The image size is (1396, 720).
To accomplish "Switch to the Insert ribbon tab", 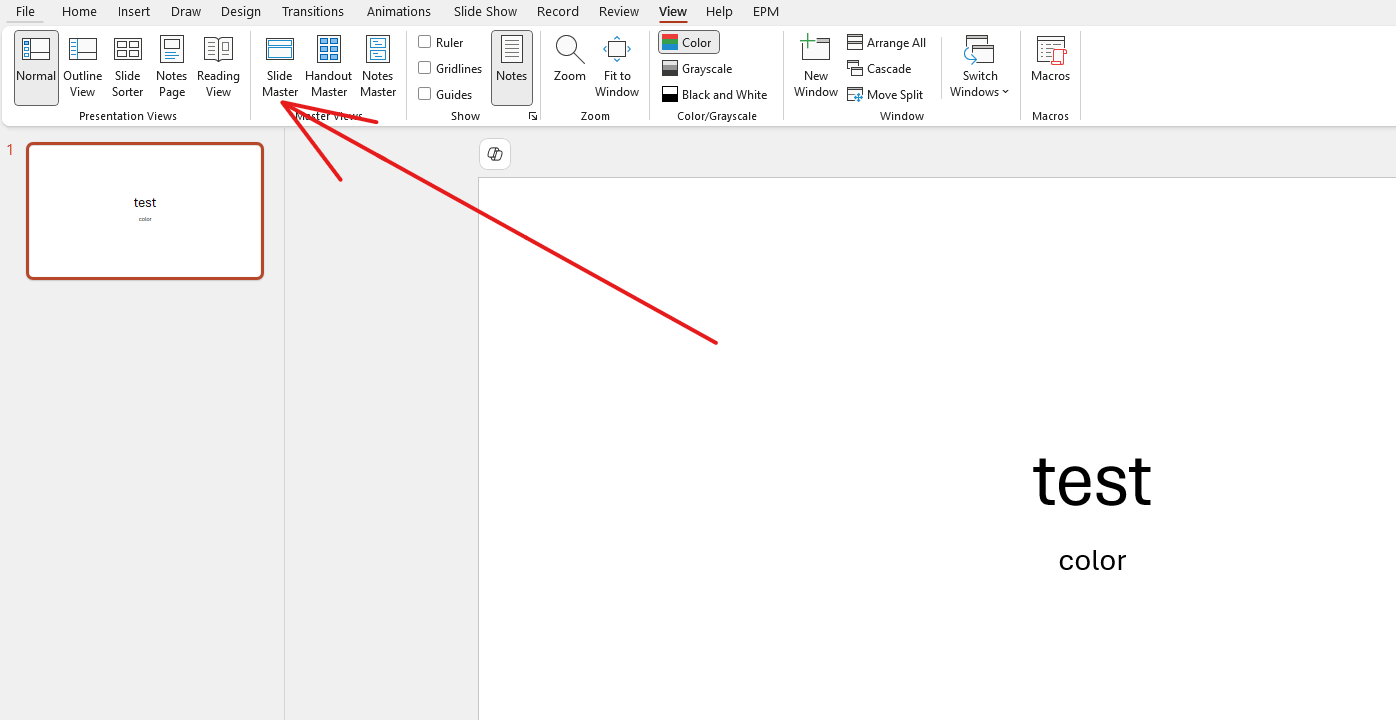I will (x=133, y=11).
